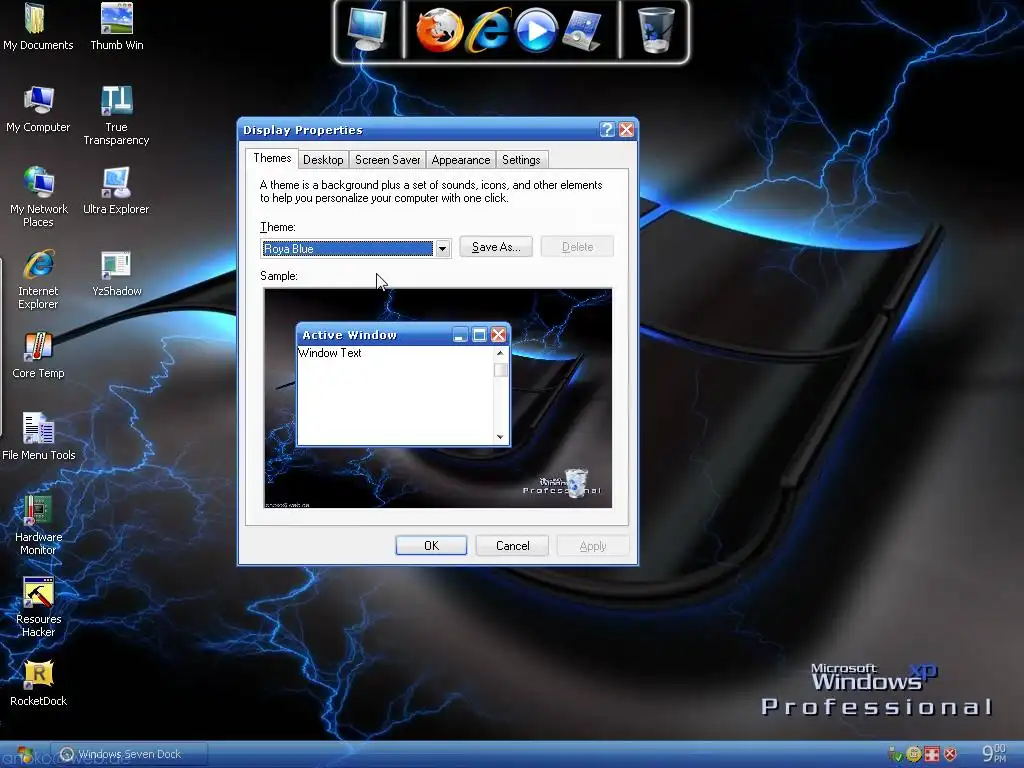Launch Ultra Explorer desktop icon
Image resolution: width=1024 pixels, height=768 pixels.
tap(116, 191)
